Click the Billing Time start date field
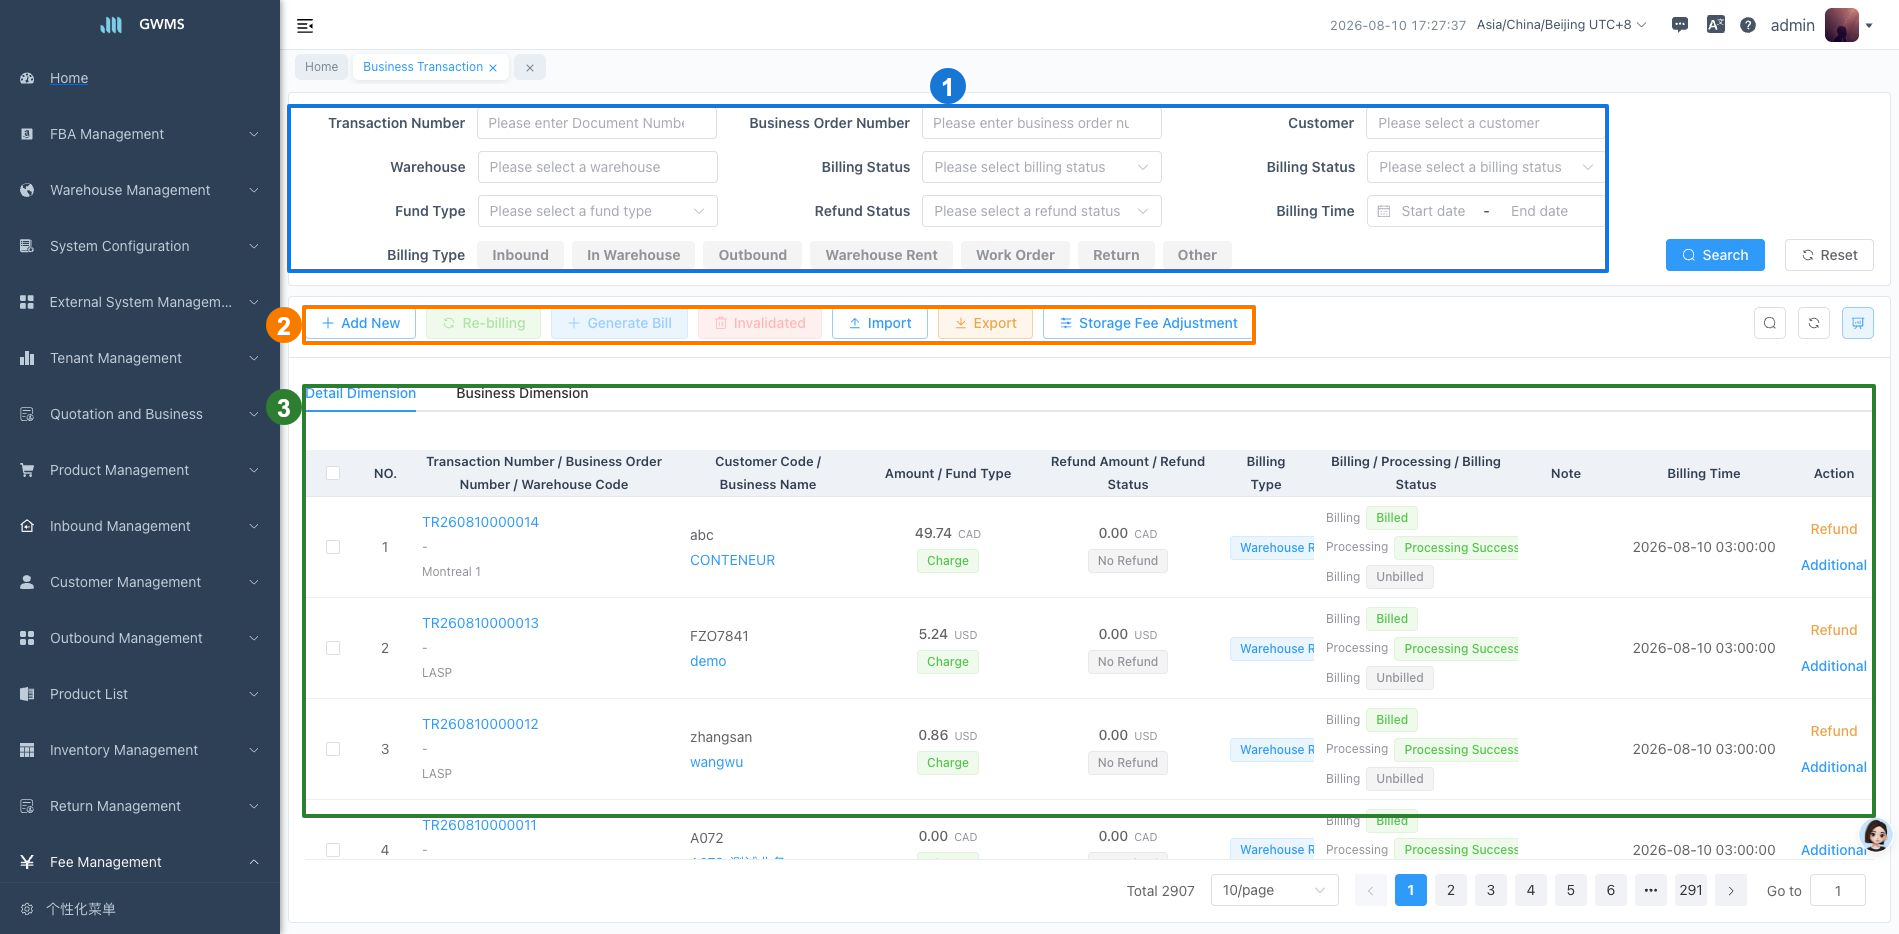 [x=1433, y=211]
